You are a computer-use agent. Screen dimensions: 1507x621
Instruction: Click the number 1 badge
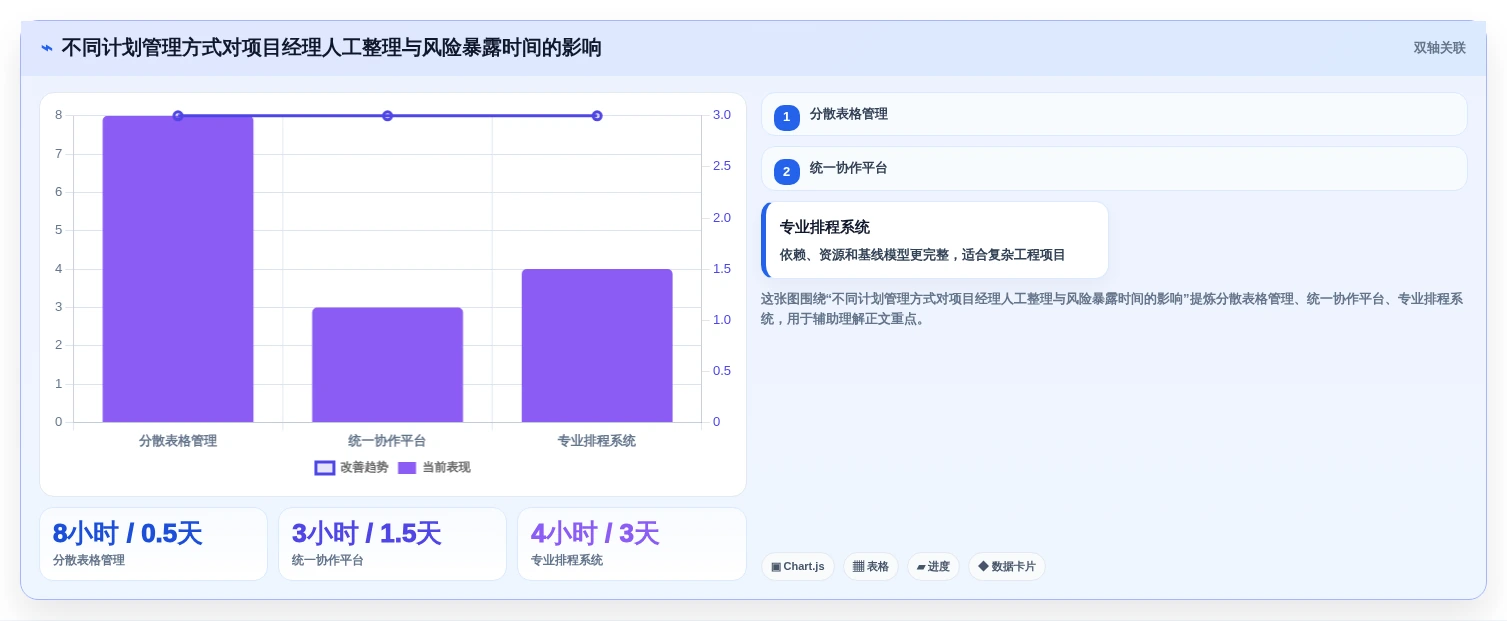coord(786,117)
